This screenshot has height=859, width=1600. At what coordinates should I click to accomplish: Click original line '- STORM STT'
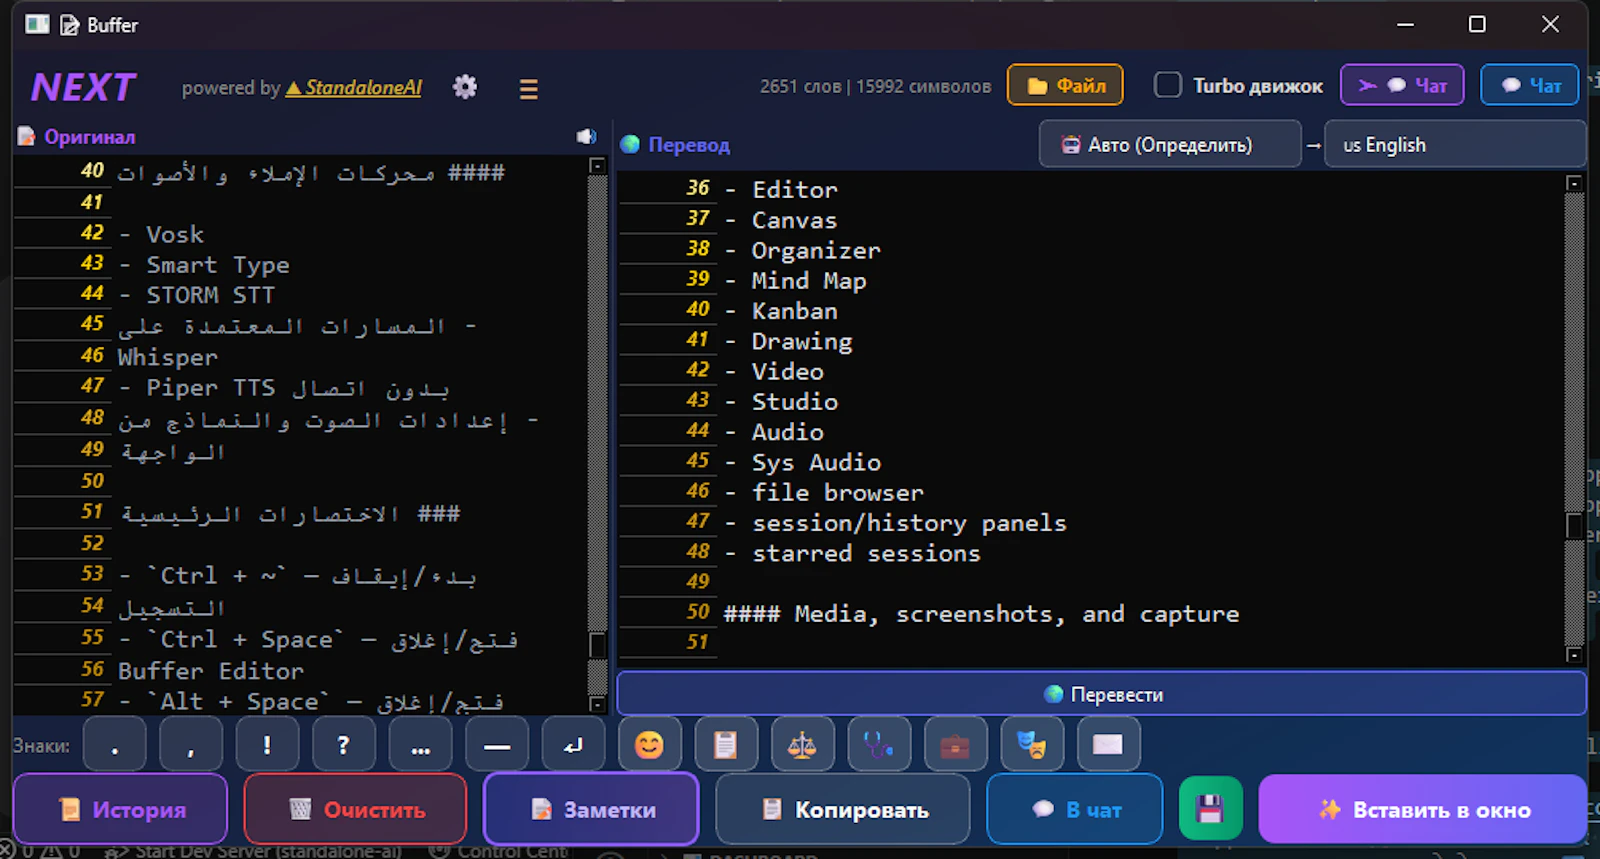[x=196, y=295]
